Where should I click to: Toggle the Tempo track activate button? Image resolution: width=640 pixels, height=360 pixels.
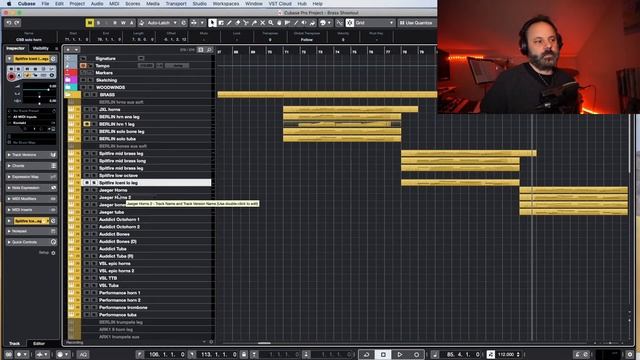[x=83, y=65]
